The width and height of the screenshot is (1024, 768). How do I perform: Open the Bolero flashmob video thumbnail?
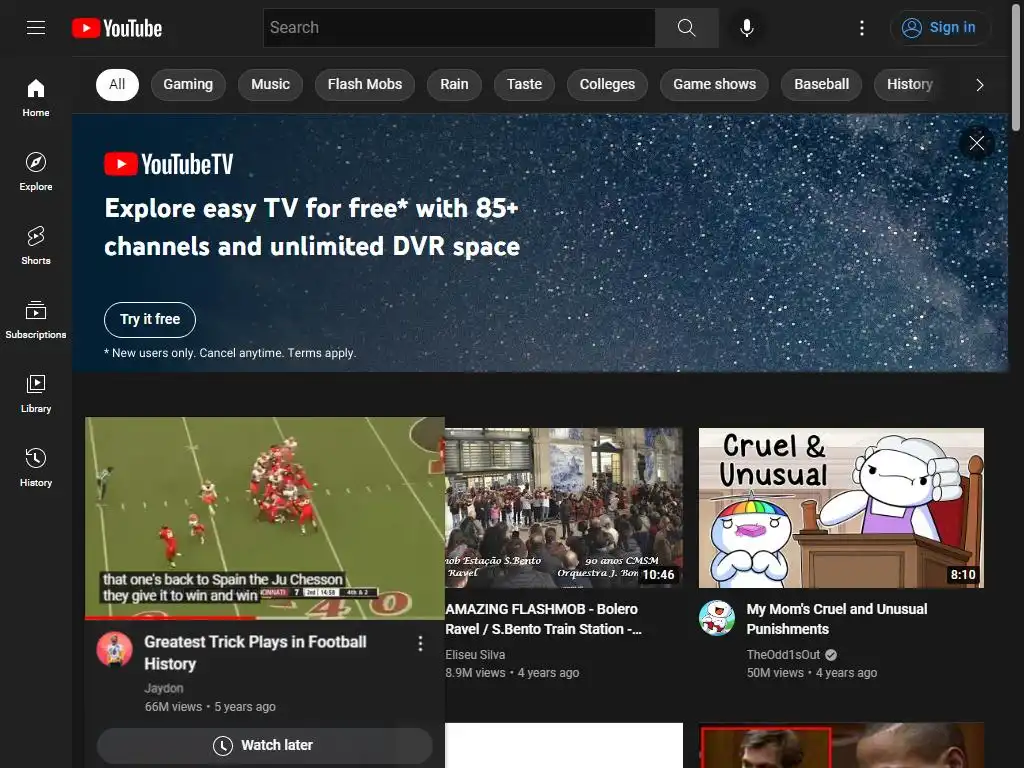564,507
